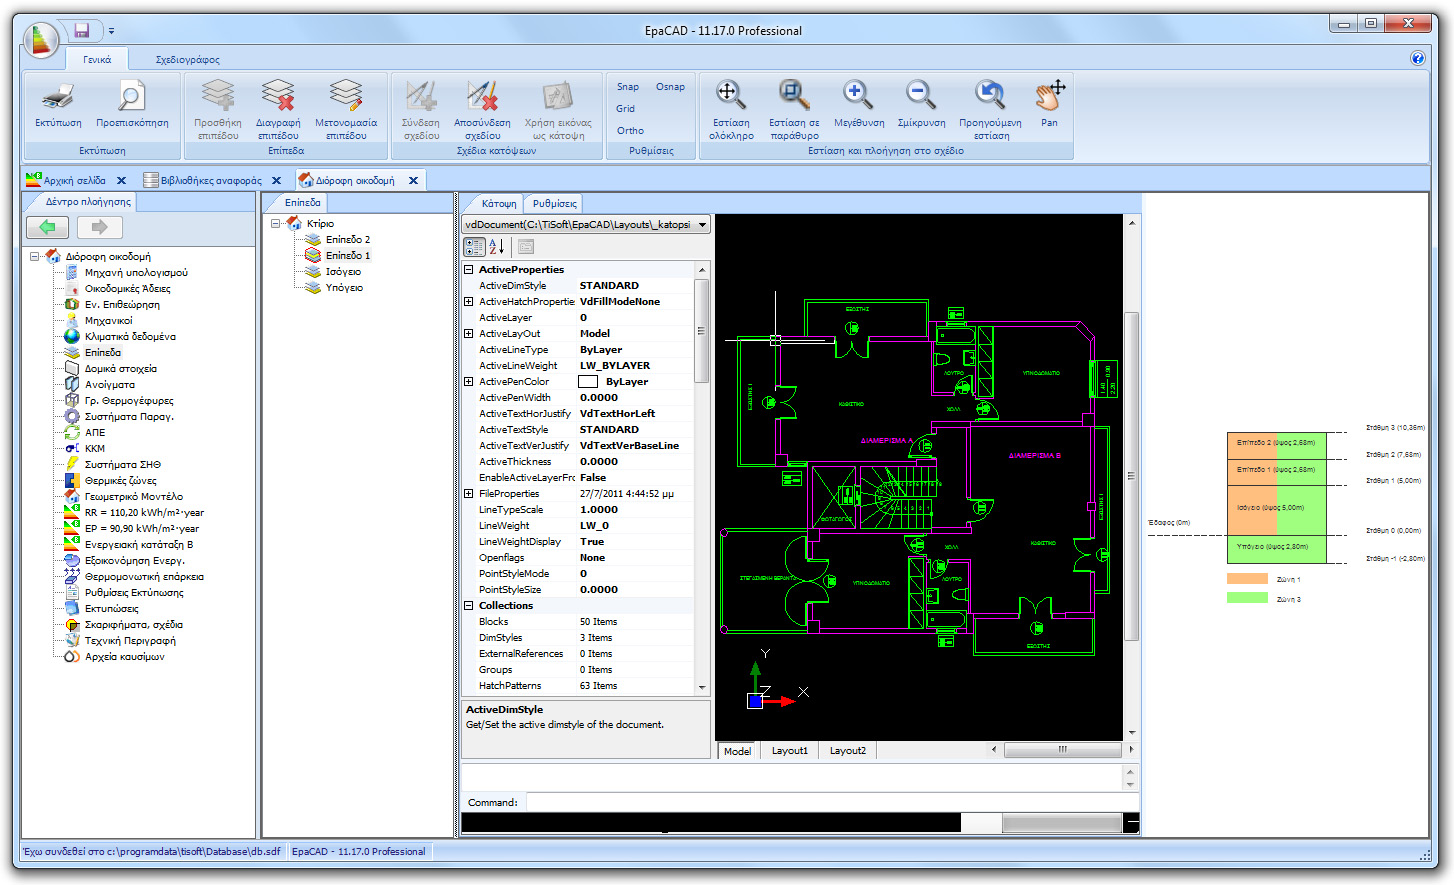This screenshot has width=1454, height=885.
Task: Turn on Ortho mode
Action: [629, 131]
